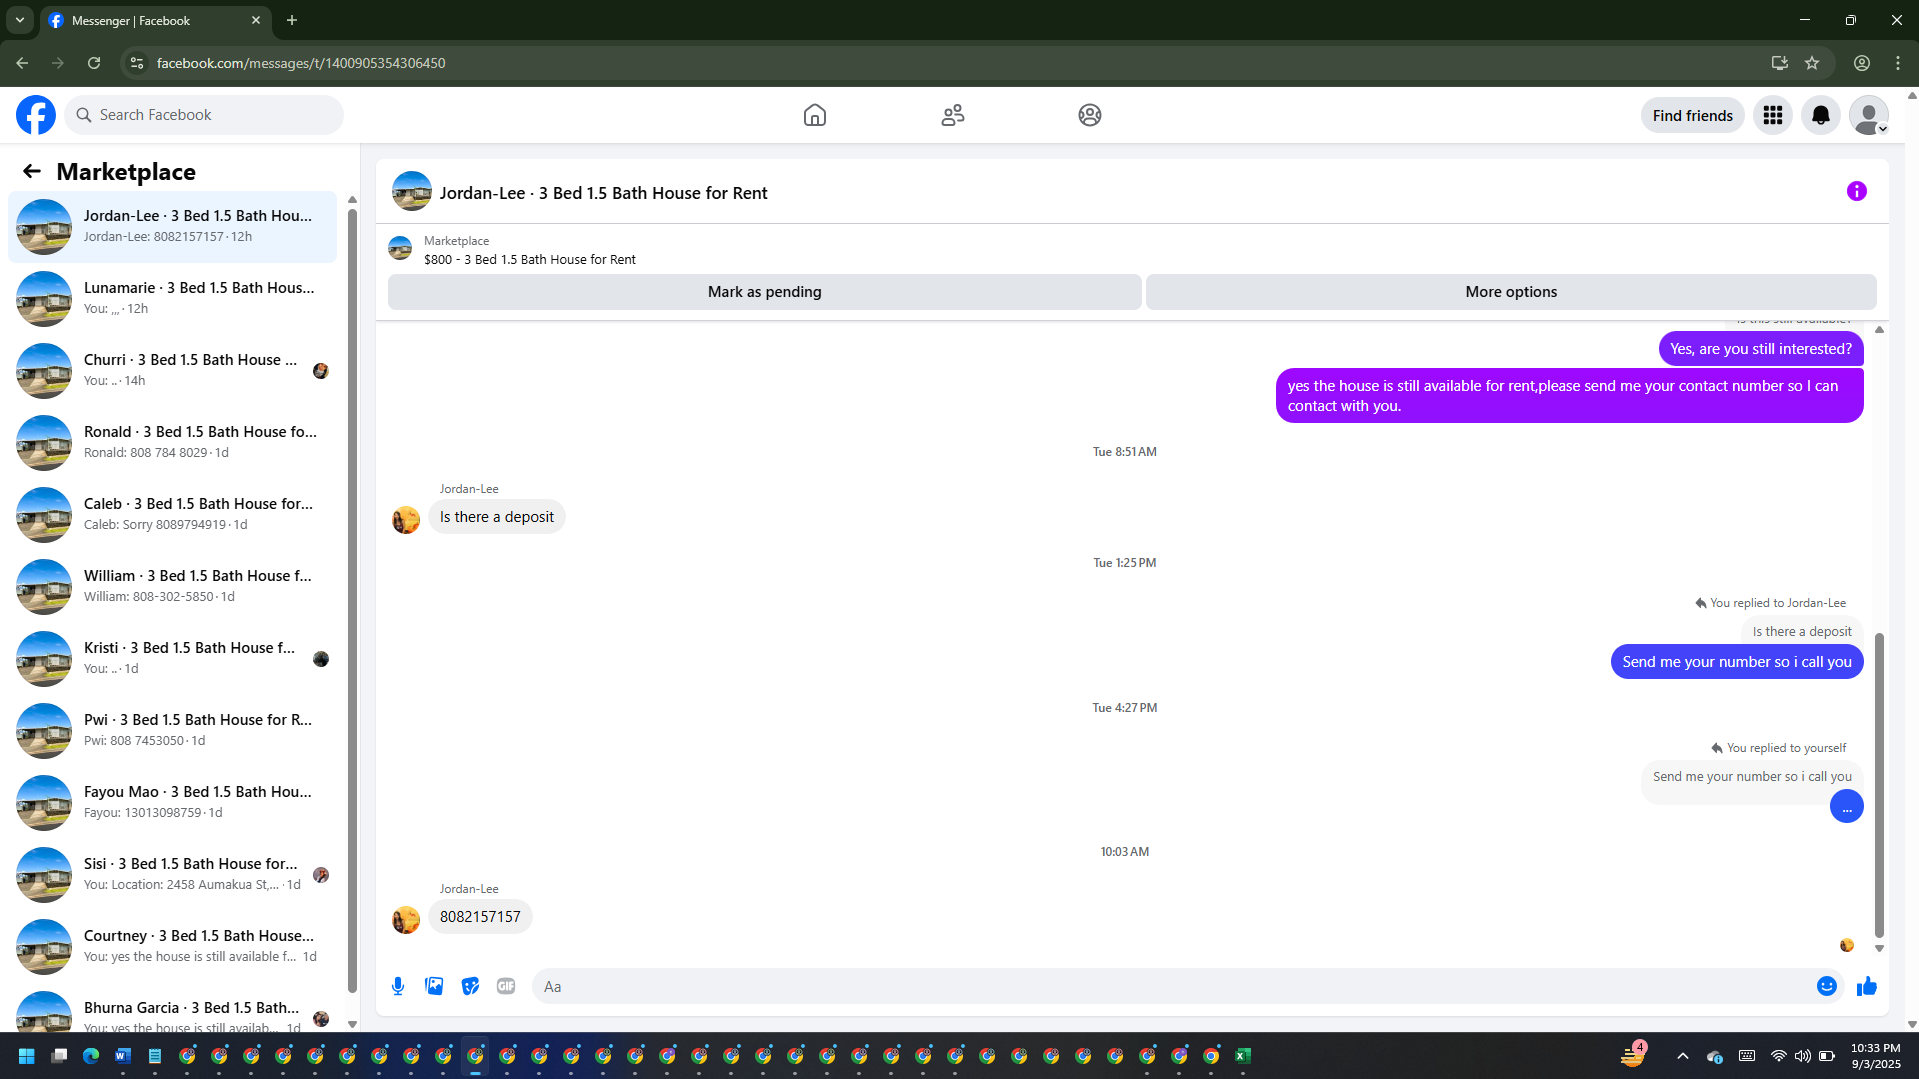1919x1079 pixels.
Task: Choose a sticker with the sticker icon
Action: point(470,986)
